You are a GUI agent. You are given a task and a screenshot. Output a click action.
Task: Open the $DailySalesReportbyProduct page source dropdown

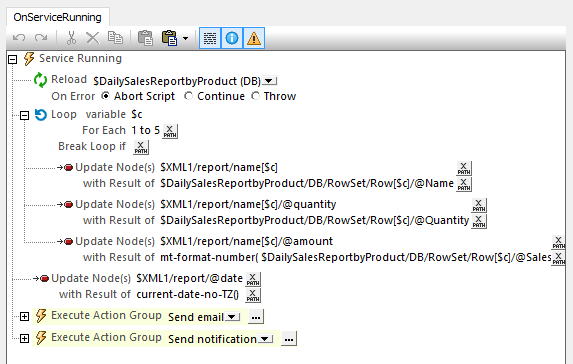[270, 81]
